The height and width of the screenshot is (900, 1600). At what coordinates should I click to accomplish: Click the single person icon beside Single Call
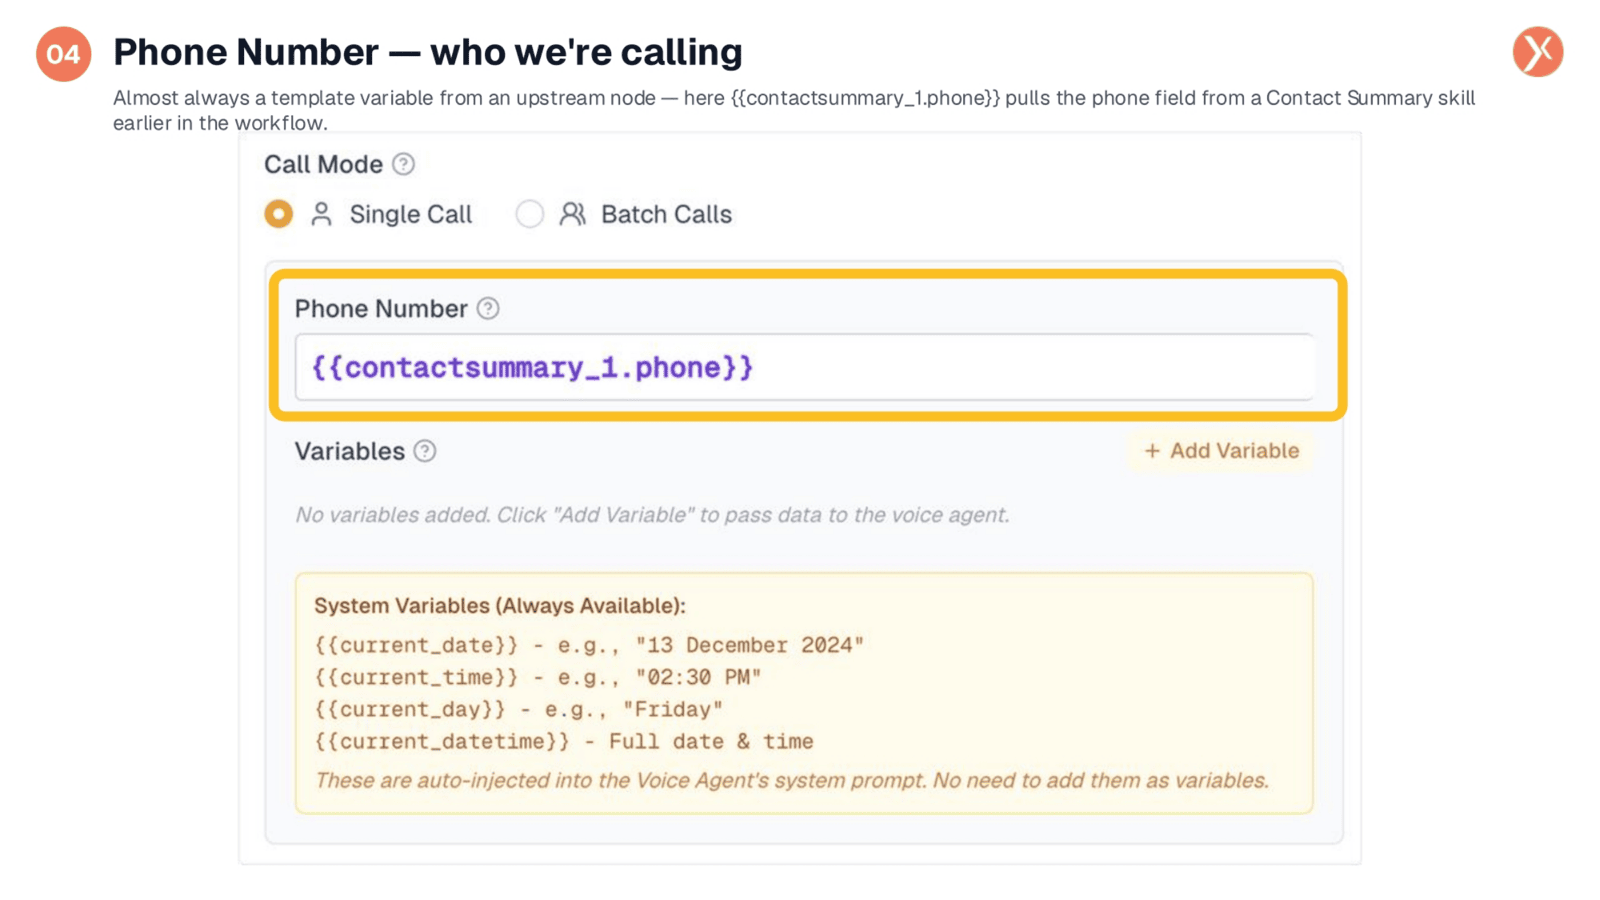(321, 214)
